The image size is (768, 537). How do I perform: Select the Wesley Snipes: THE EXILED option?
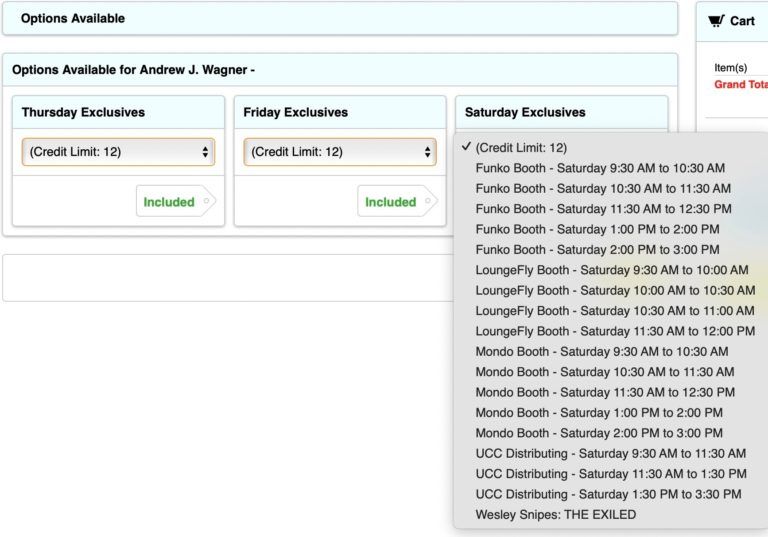(611, 514)
